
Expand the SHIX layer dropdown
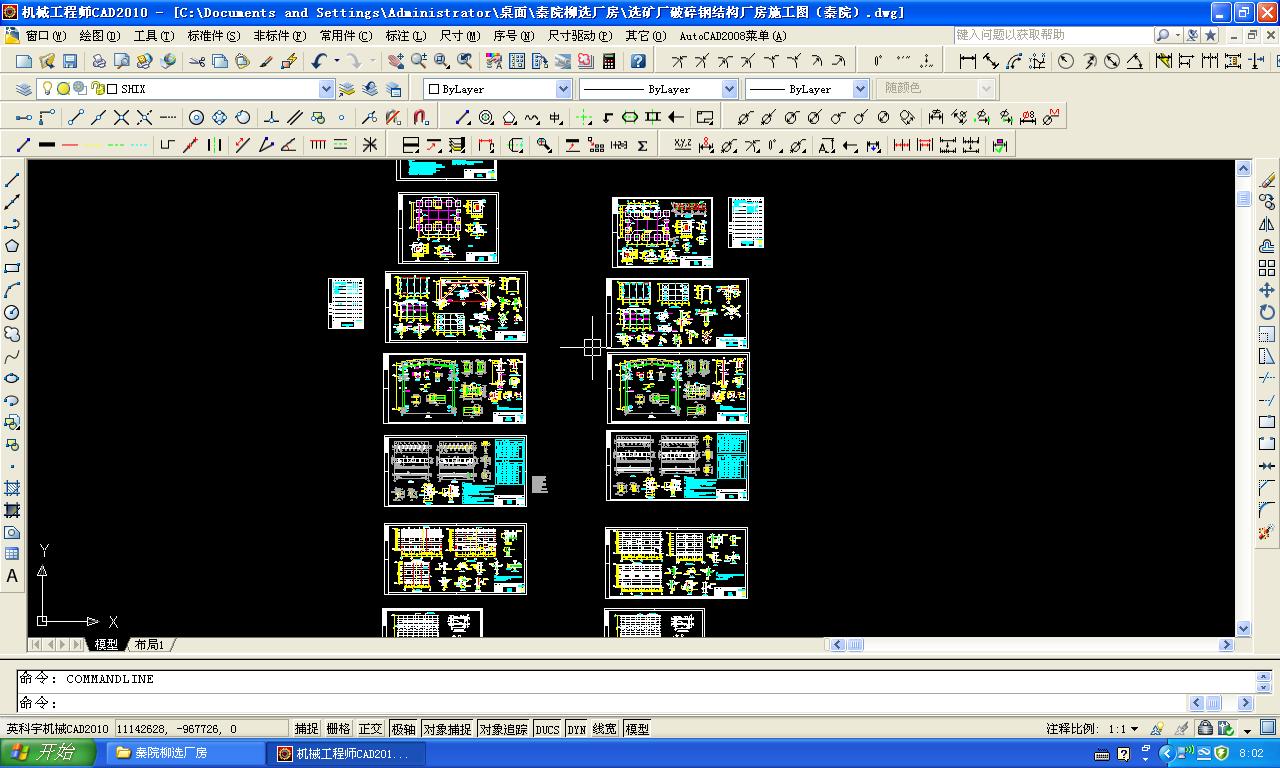point(326,89)
